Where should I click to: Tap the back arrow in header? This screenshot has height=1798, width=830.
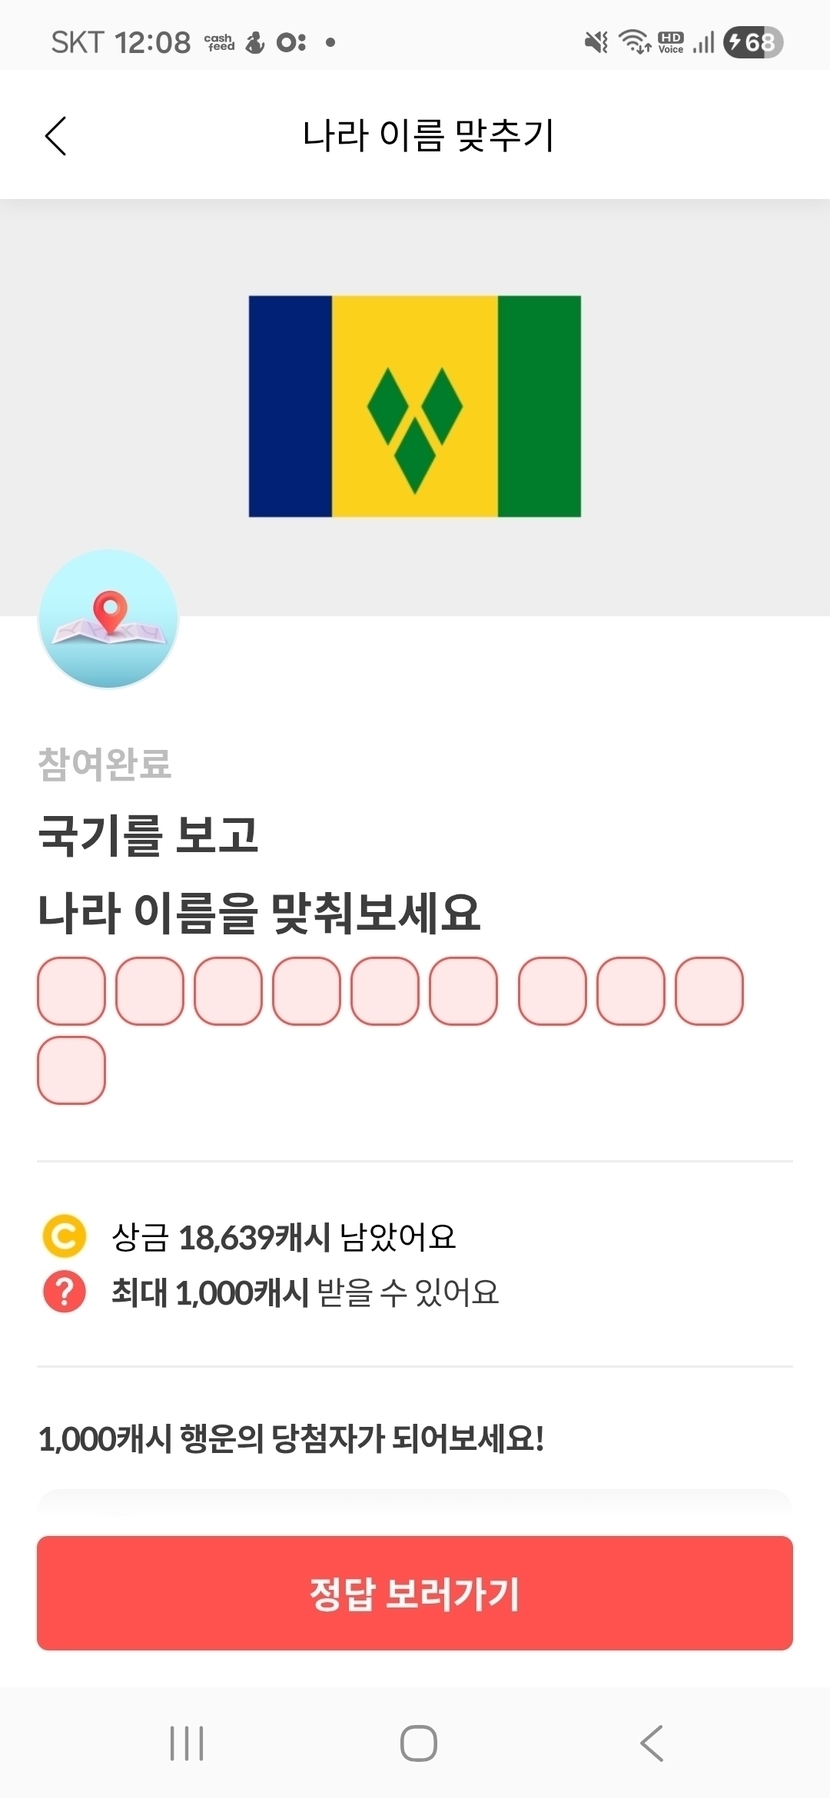[x=56, y=136]
